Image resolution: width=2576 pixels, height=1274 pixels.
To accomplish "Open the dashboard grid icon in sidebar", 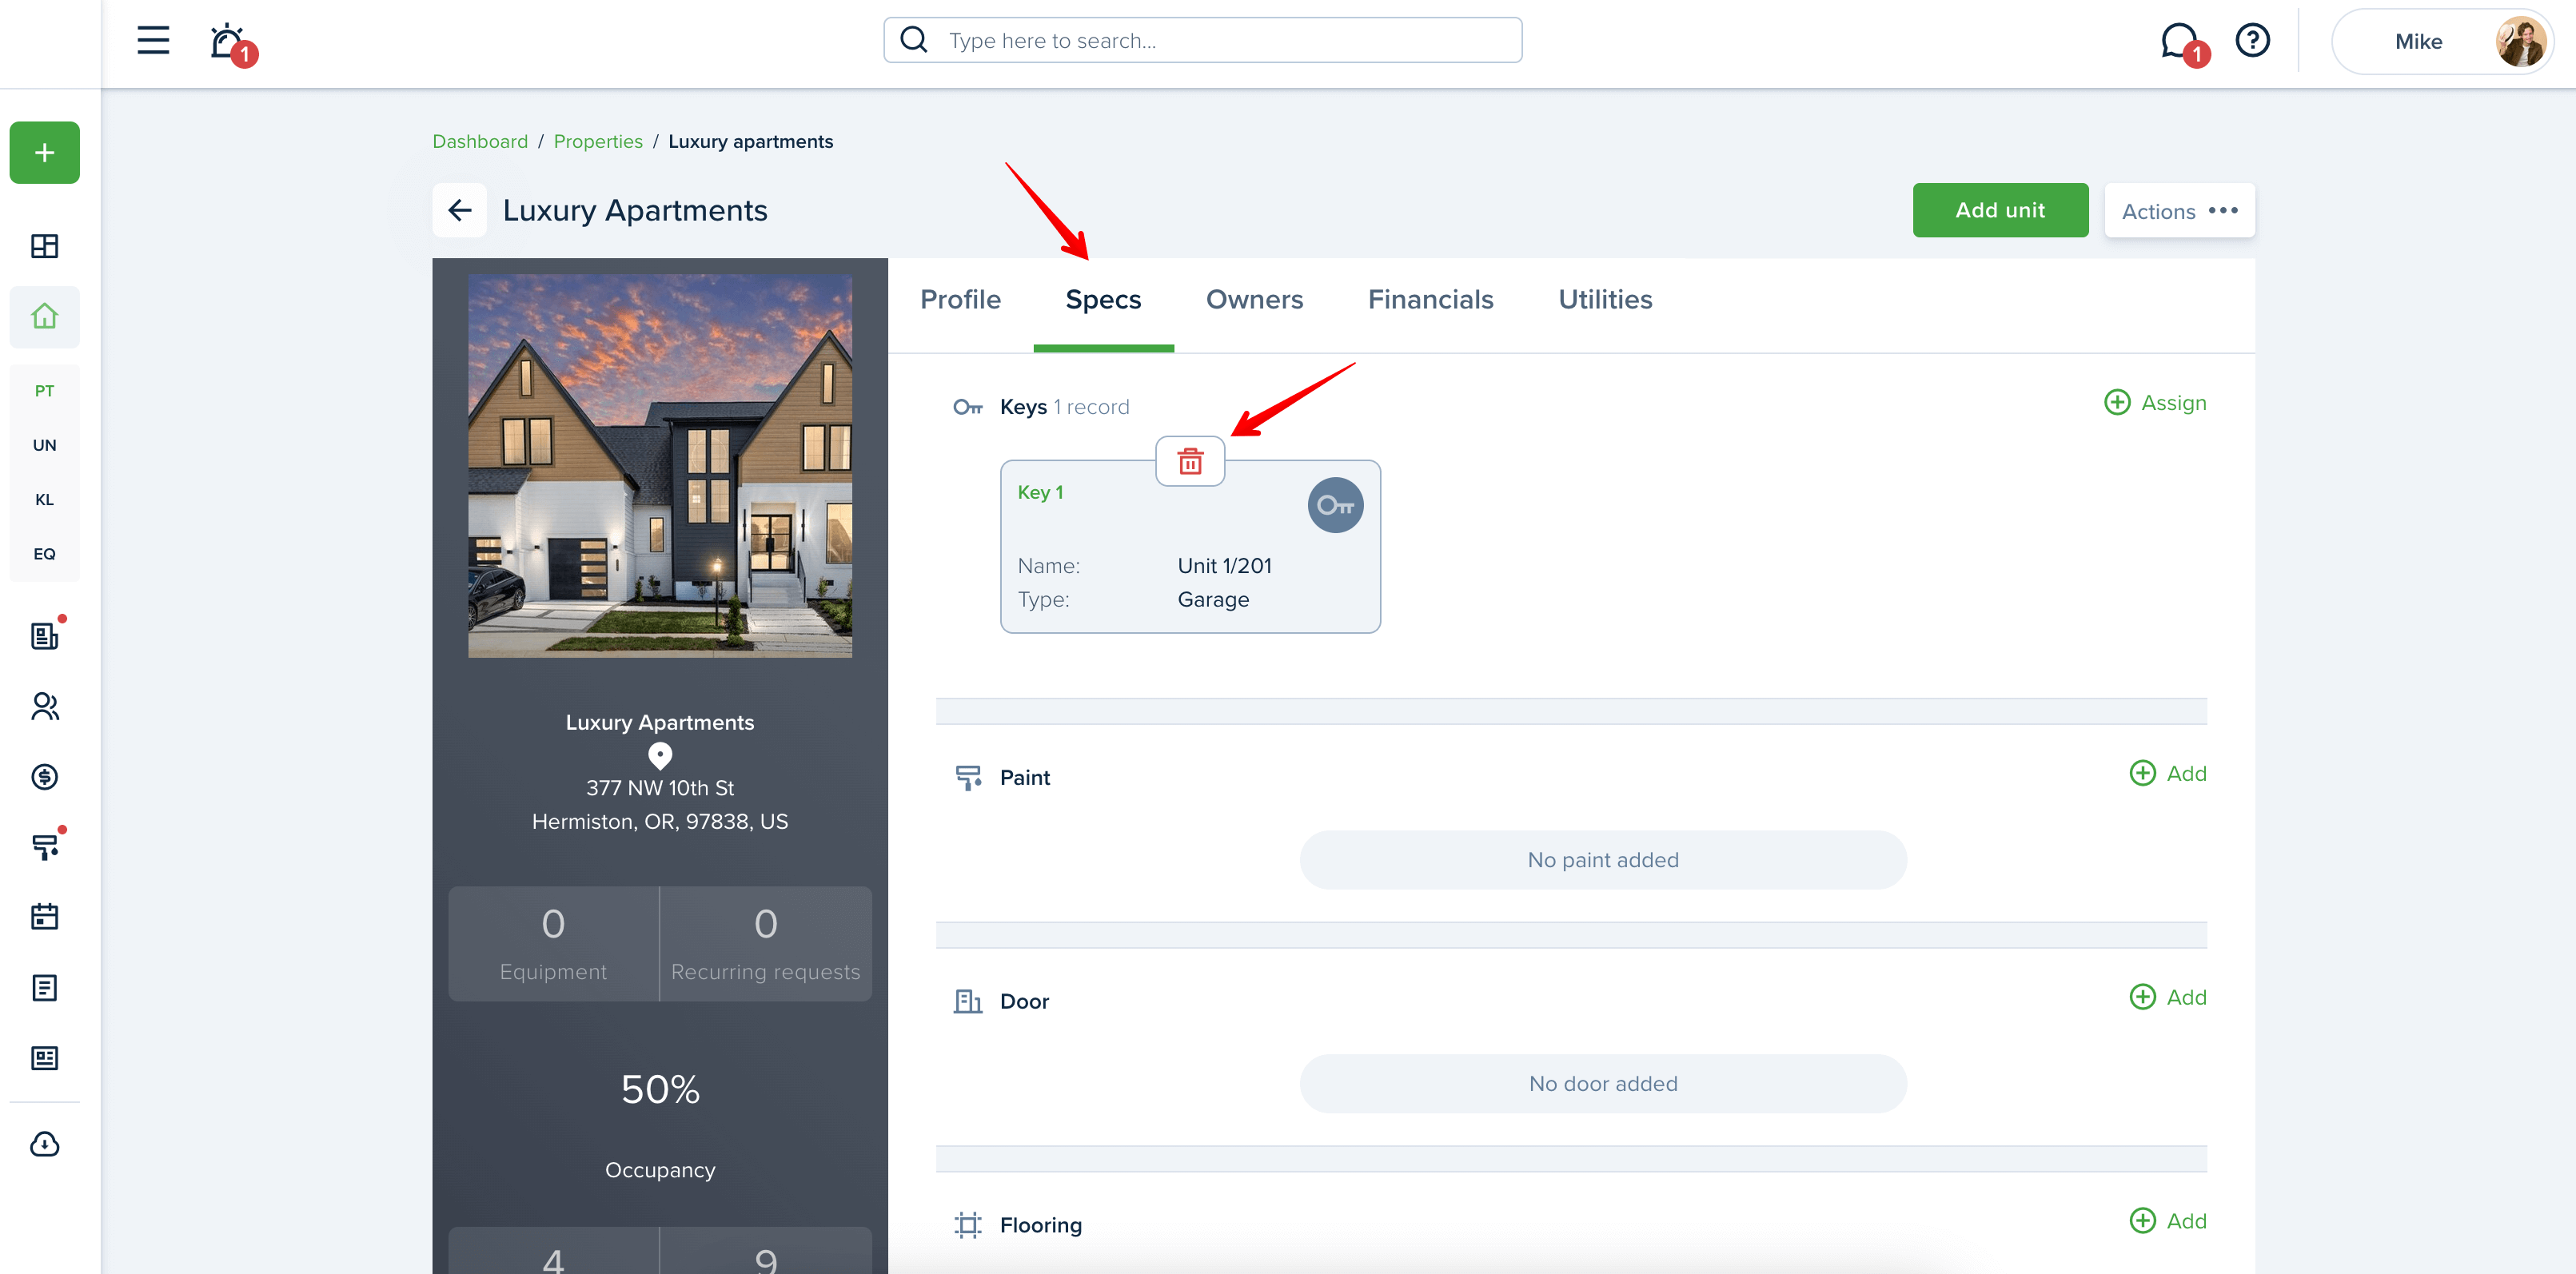I will click(x=45, y=246).
